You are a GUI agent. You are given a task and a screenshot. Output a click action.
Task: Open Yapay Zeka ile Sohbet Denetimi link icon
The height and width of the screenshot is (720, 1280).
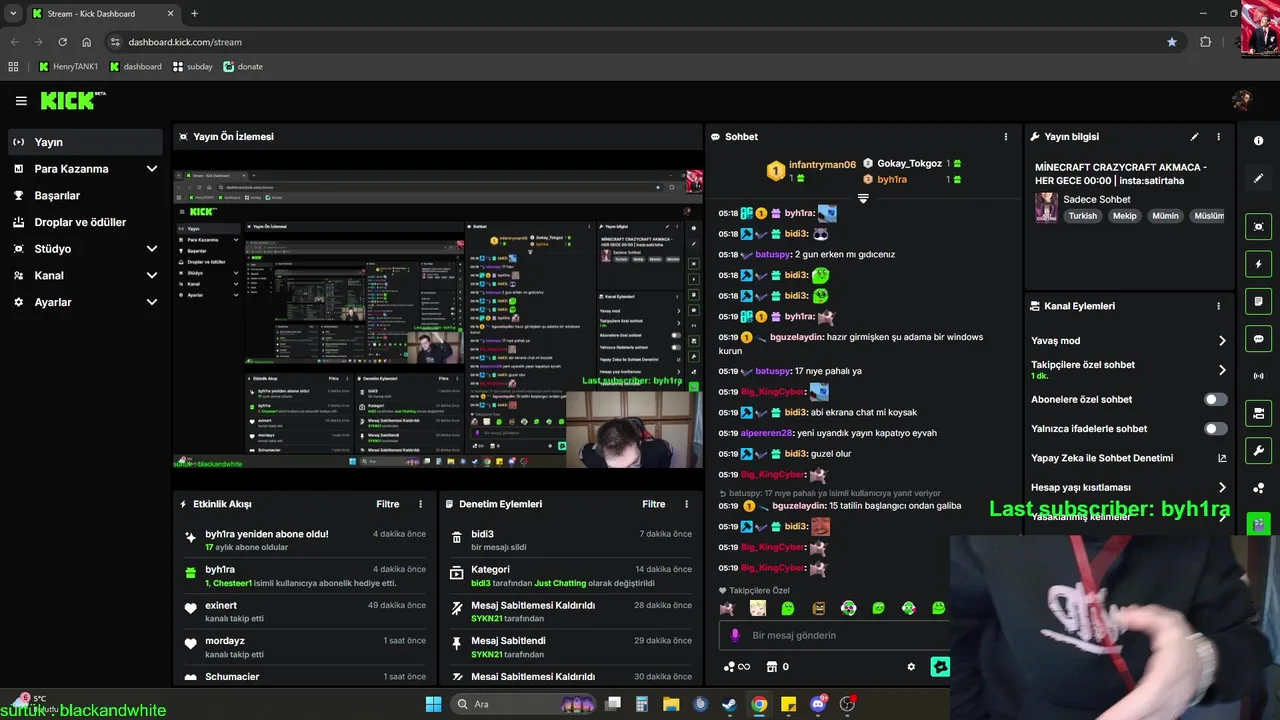coord(1222,458)
